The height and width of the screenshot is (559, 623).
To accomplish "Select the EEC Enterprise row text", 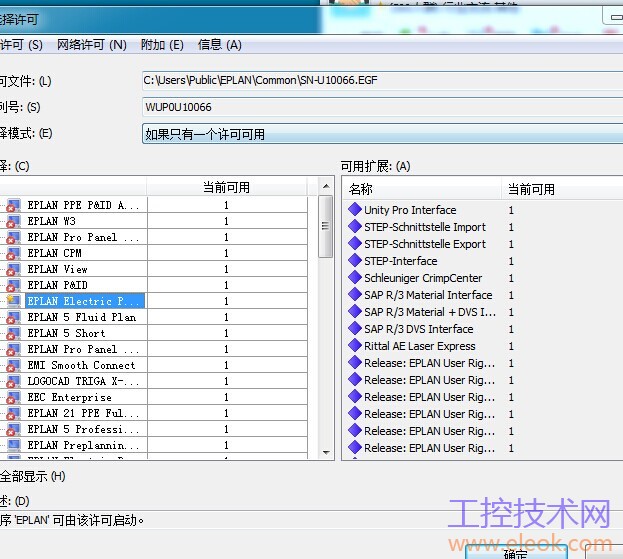I will [69, 397].
